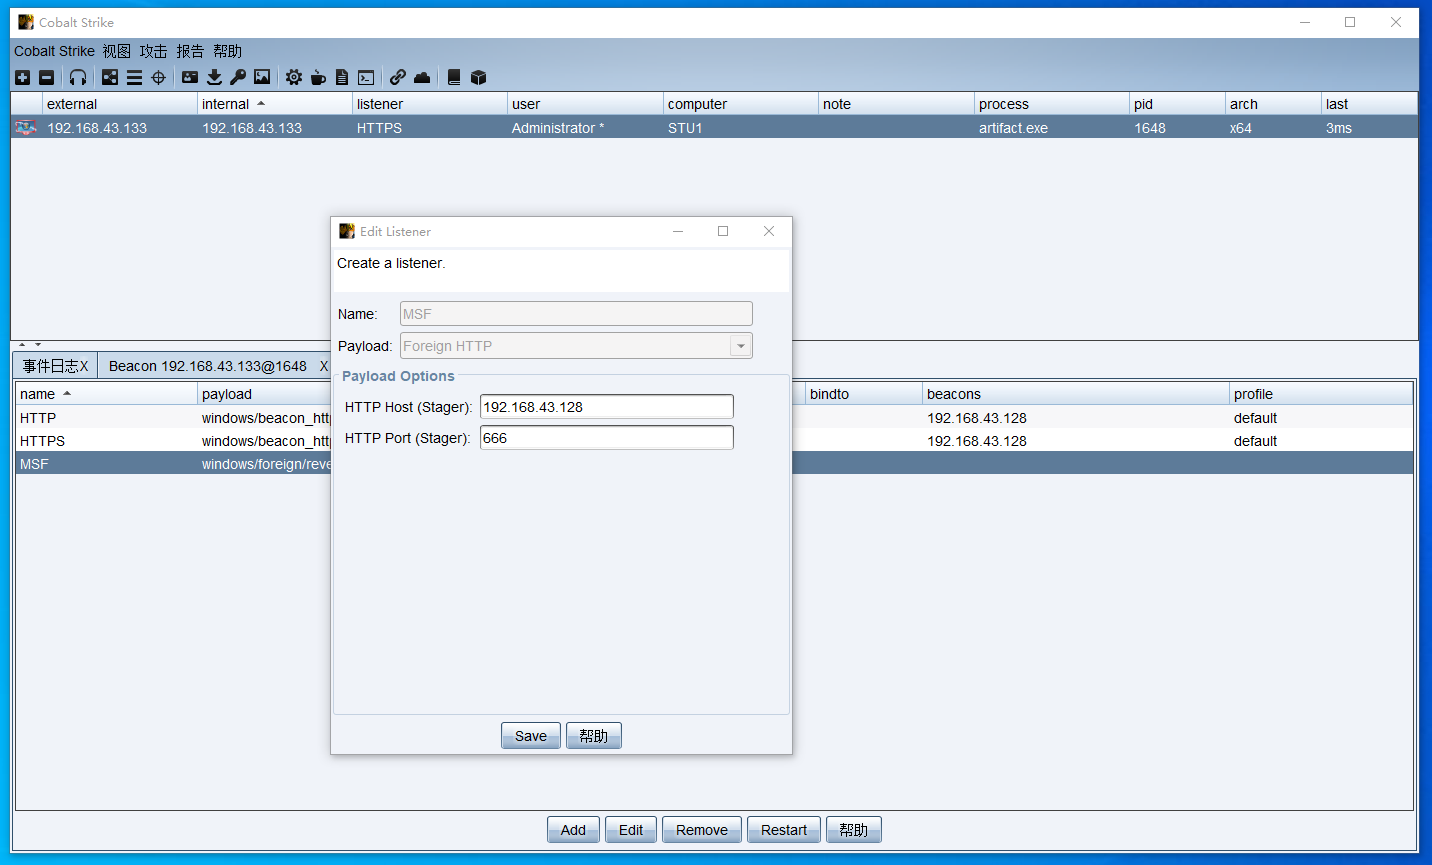
Task: Open credentials via the ID card icon
Action: [190, 77]
